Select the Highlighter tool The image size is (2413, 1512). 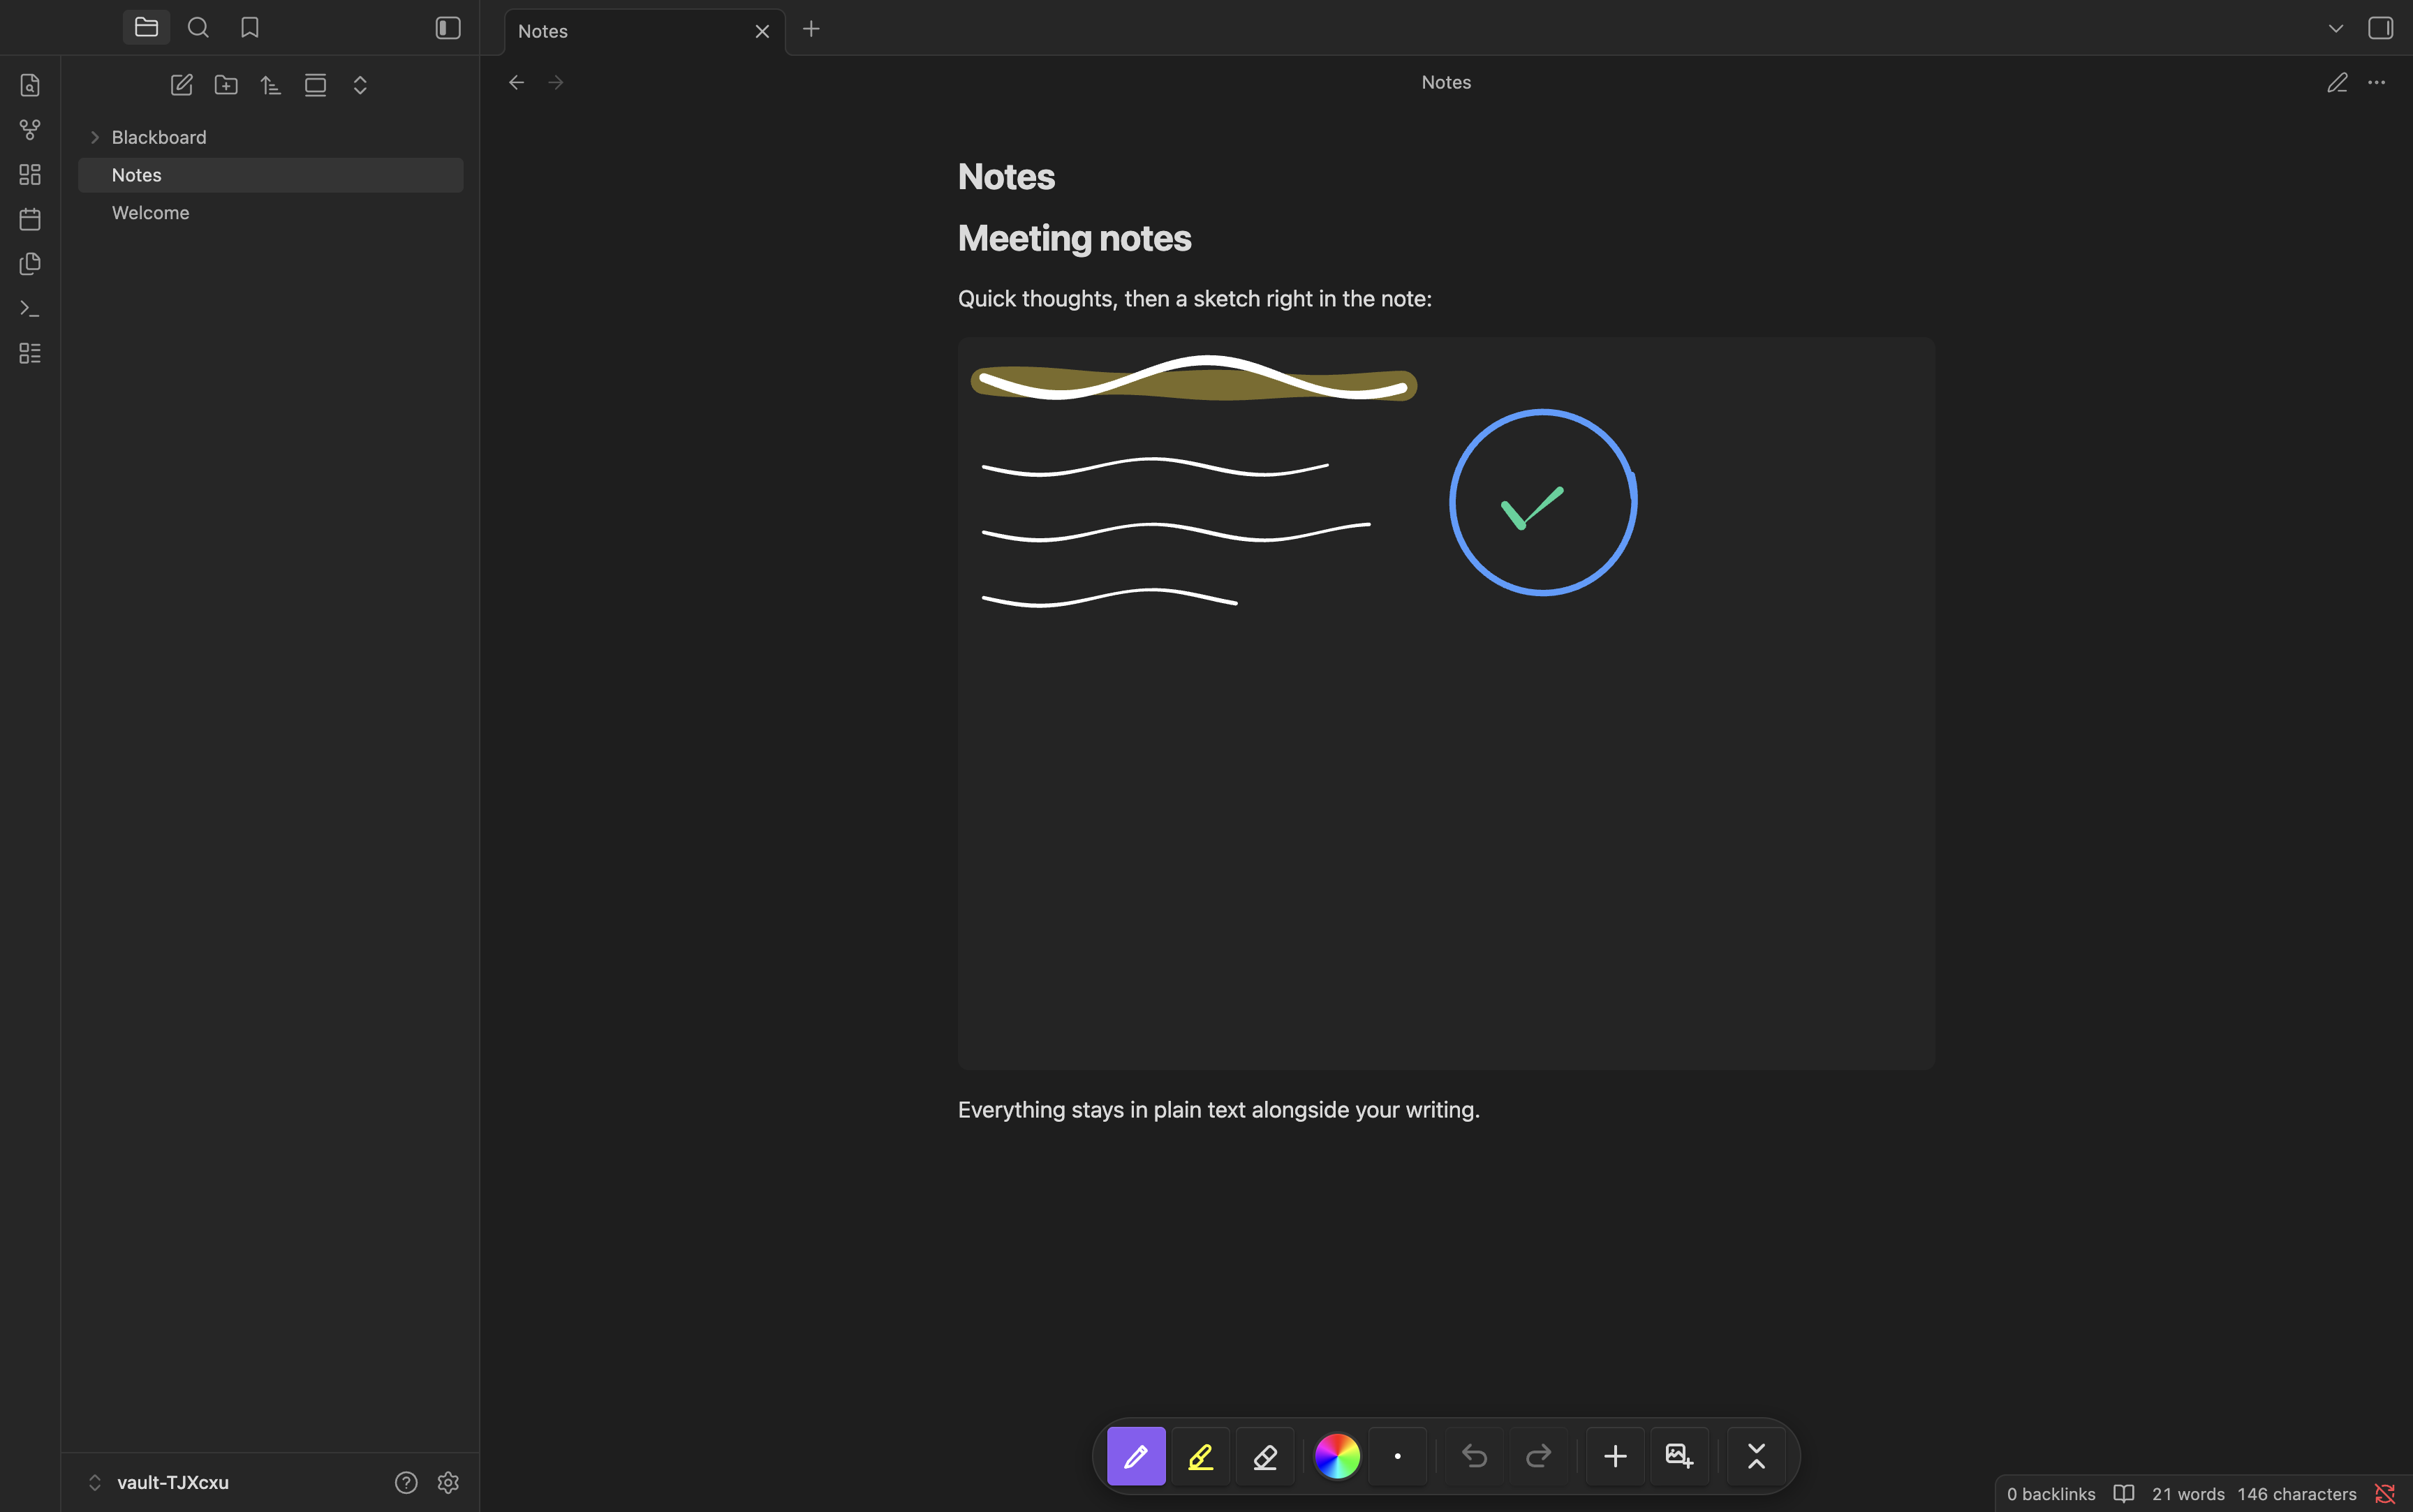coord(1200,1456)
